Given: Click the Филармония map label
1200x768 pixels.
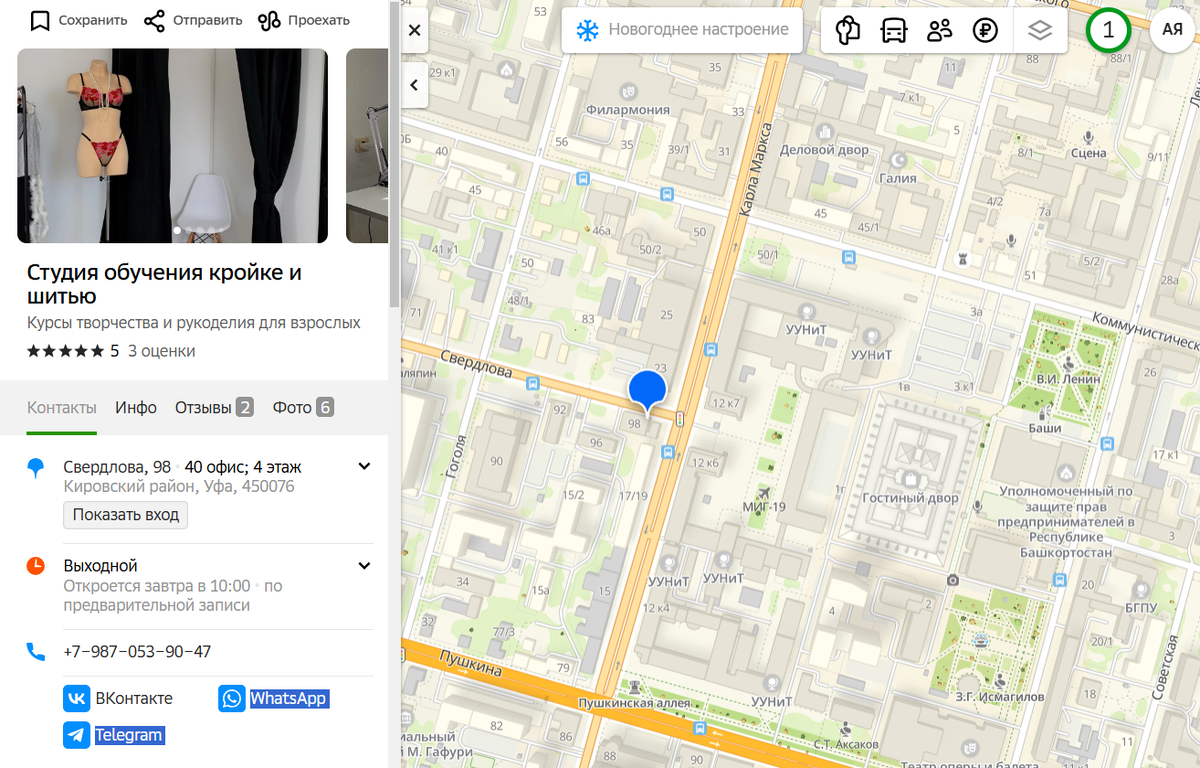Looking at the screenshot, I should pyautogui.click(x=628, y=110).
